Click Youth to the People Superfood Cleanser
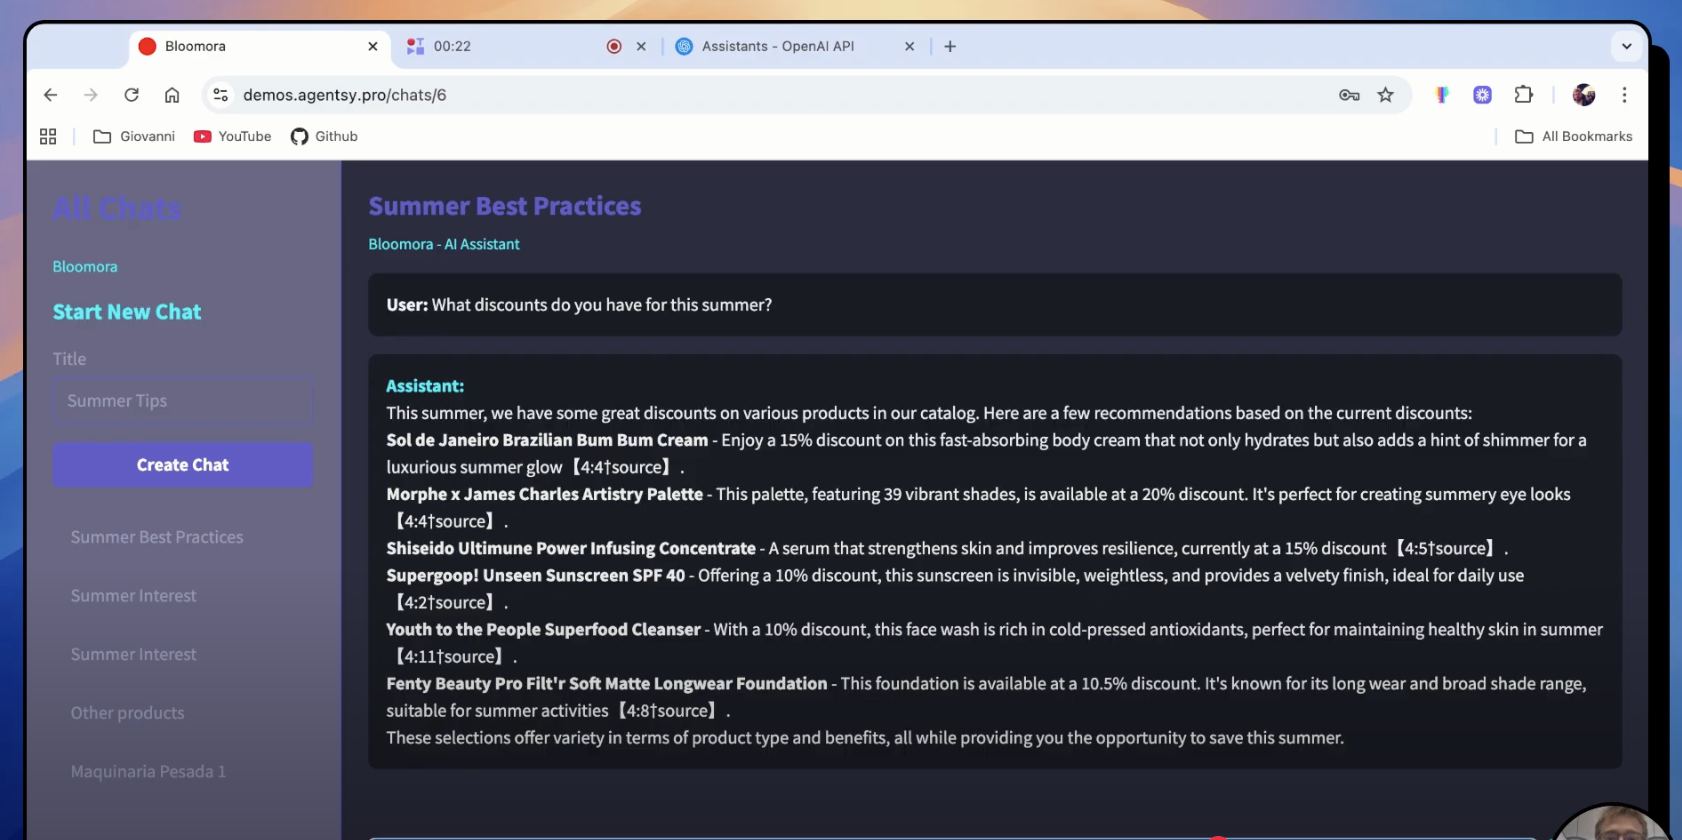Screen dimensions: 1682x840 (x=543, y=629)
